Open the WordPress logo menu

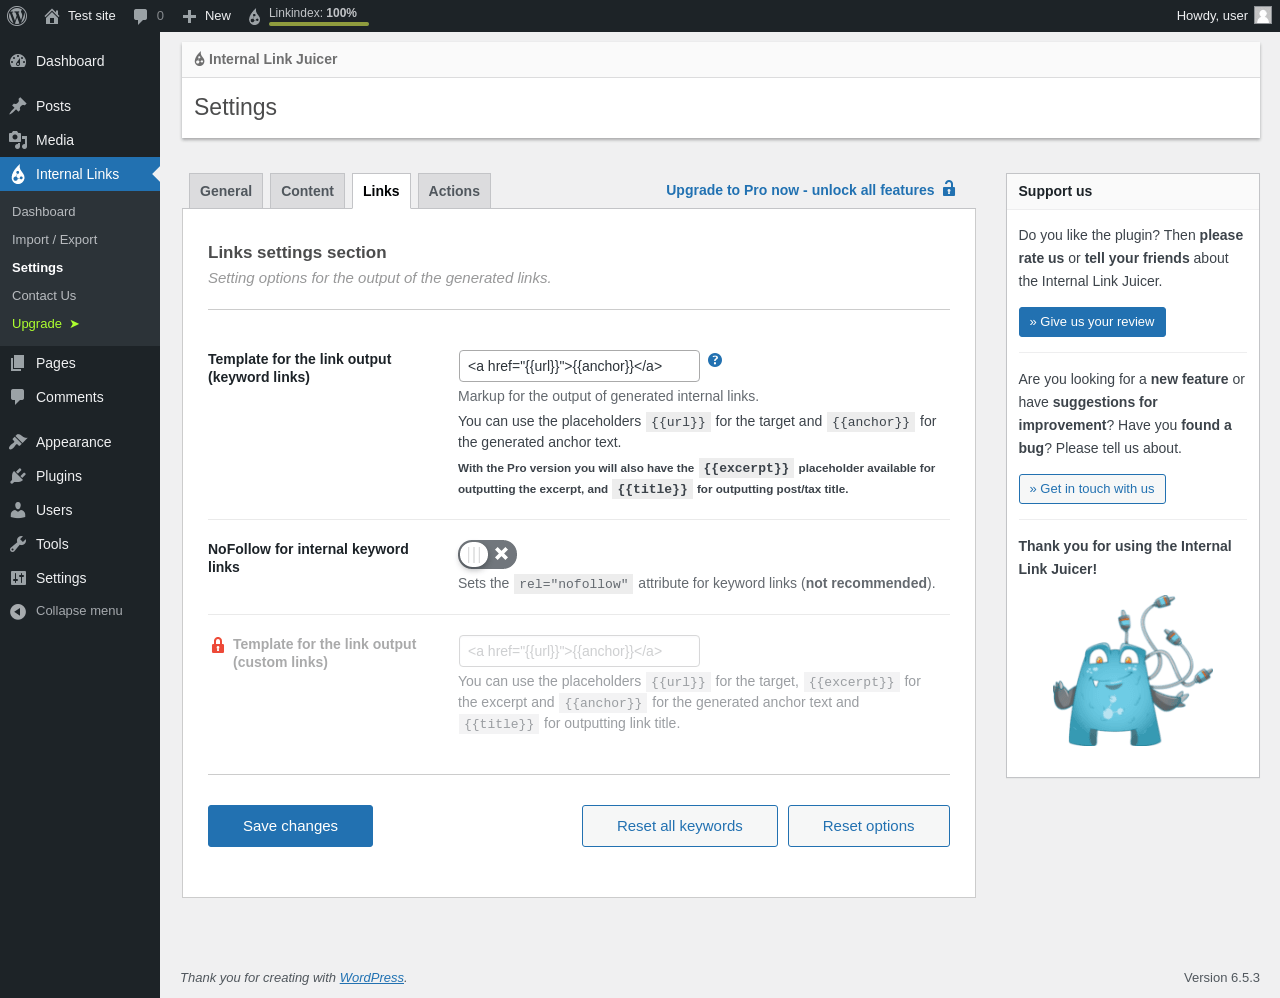17,16
